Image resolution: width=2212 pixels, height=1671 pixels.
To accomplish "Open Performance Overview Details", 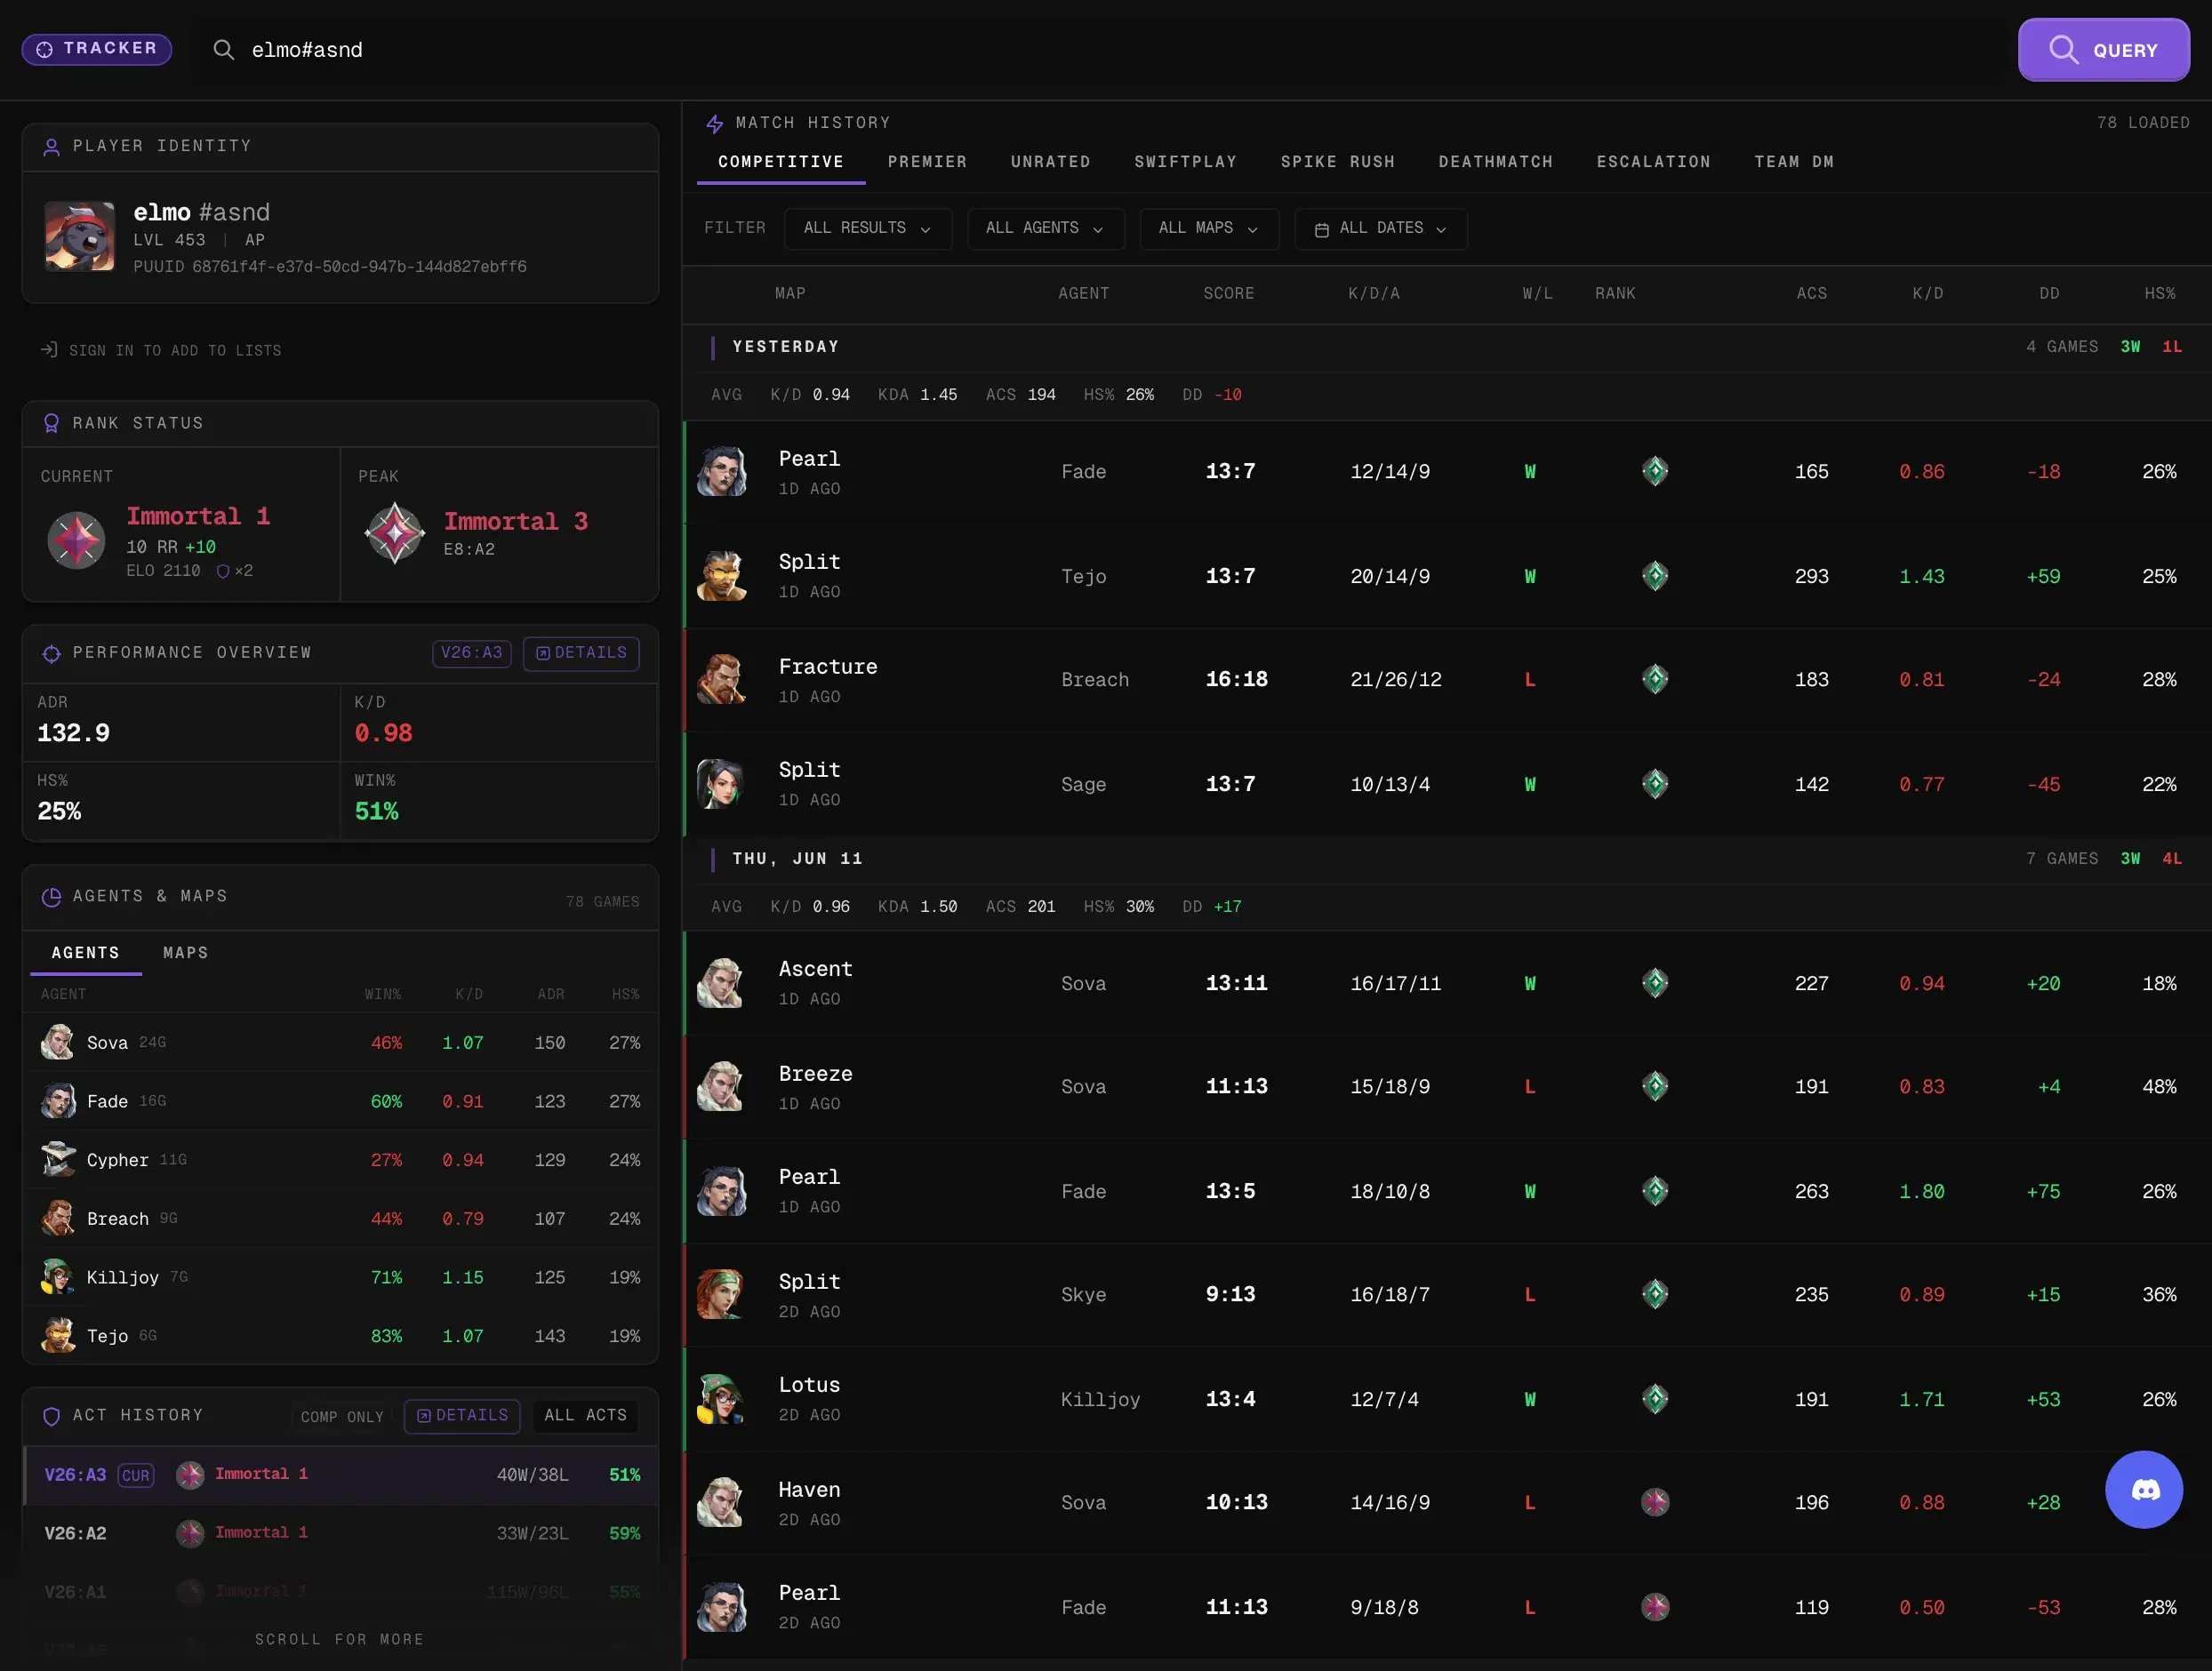I will point(581,653).
